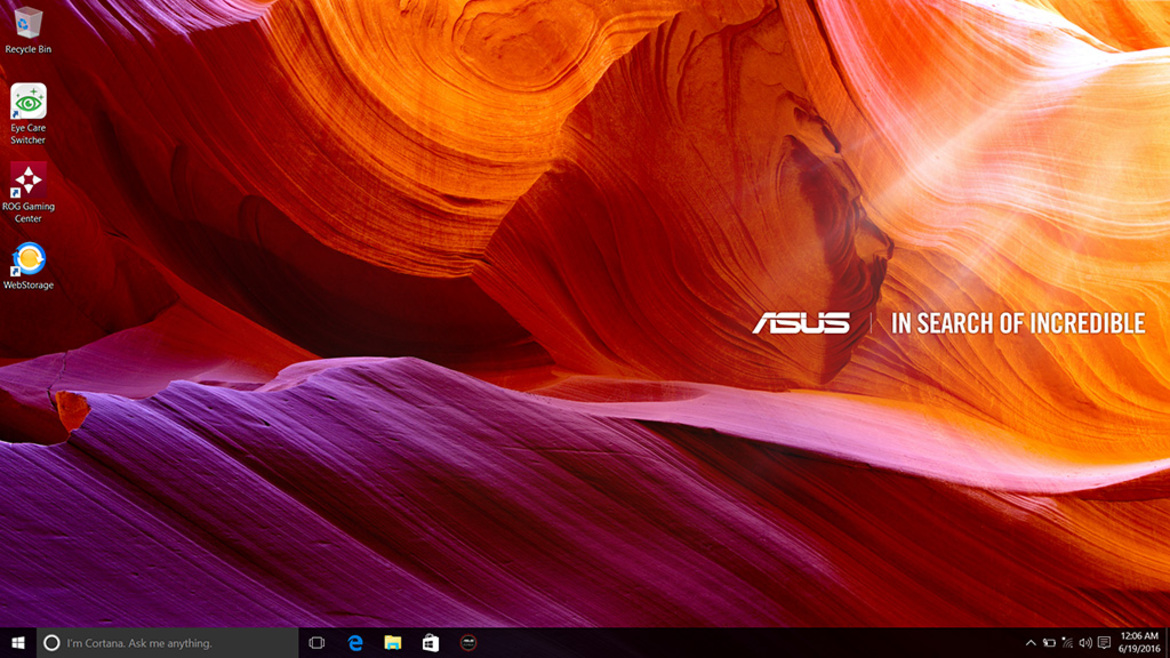Focus the Cortana 'Ask me anything' search box
The image size is (1170, 658).
(x=167, y=642)
